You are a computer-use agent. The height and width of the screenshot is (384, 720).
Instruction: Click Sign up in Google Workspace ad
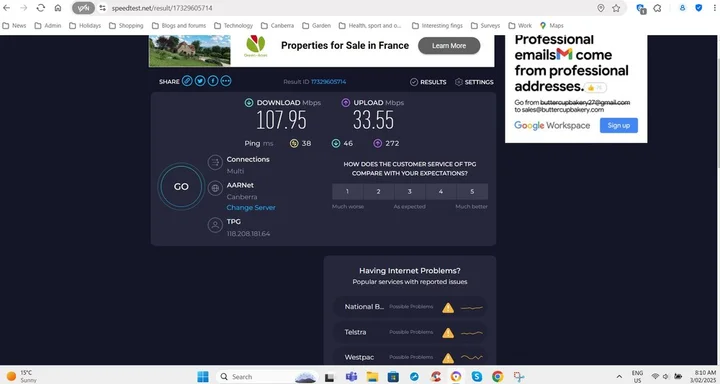(x=619, y=125)
